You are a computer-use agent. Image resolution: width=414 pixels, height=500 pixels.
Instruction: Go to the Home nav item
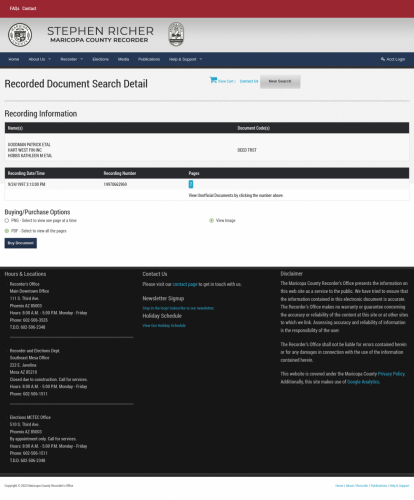pos(14,59)
